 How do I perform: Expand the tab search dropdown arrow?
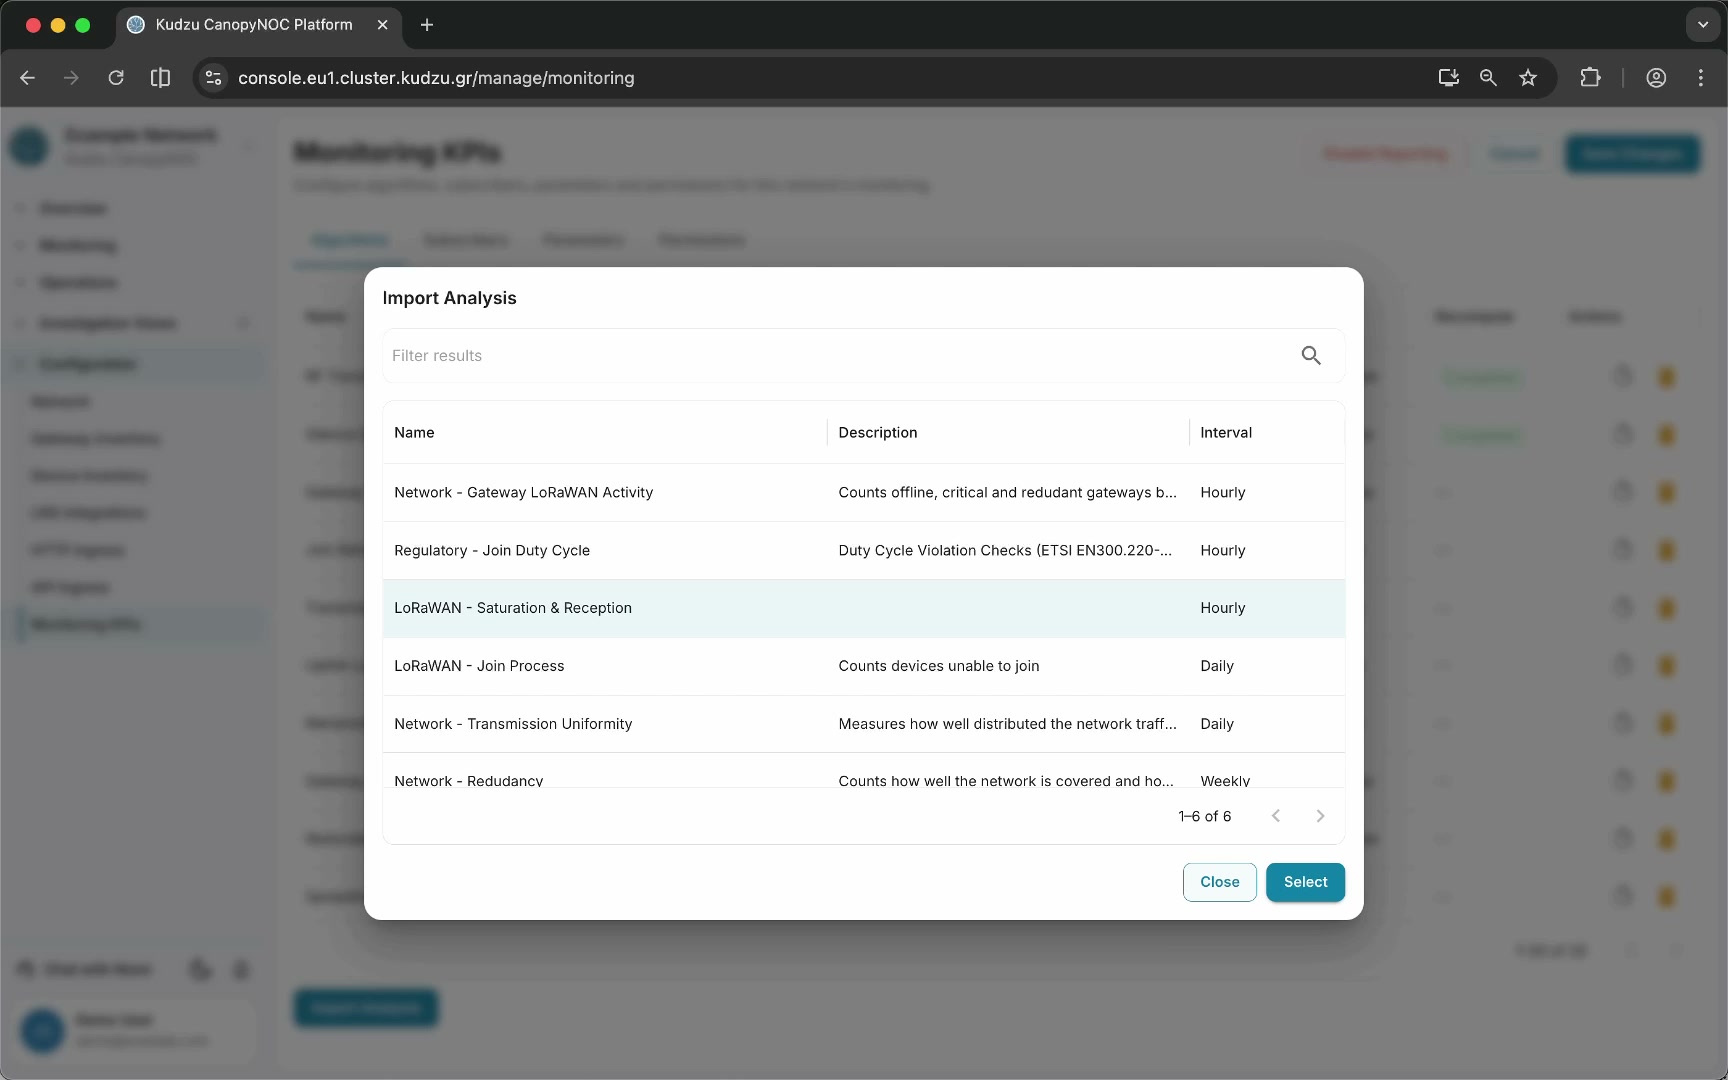click(x=1703, y=25)
